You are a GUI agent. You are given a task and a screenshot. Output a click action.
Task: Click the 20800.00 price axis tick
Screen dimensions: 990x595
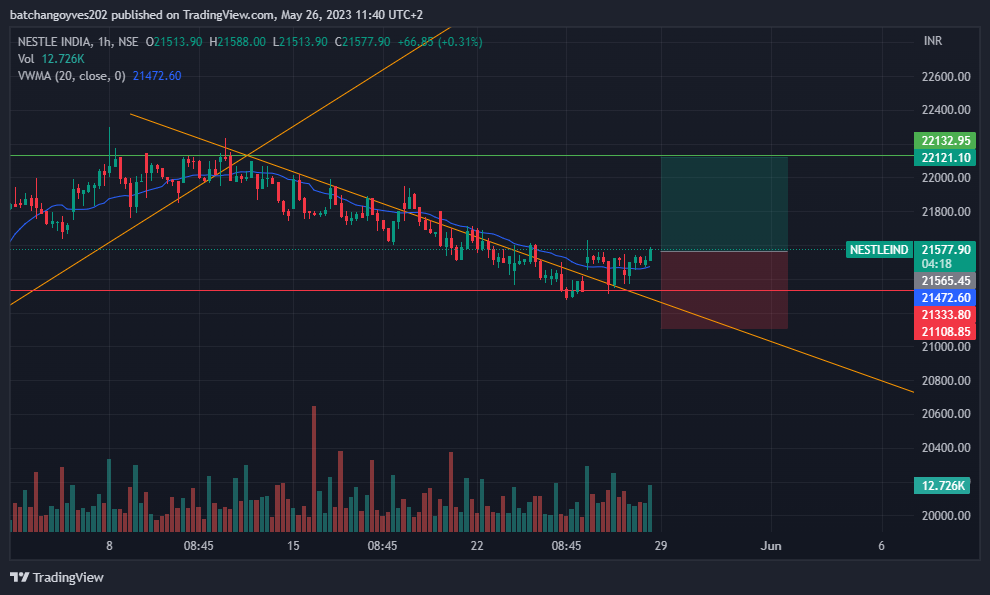(946, 380)
